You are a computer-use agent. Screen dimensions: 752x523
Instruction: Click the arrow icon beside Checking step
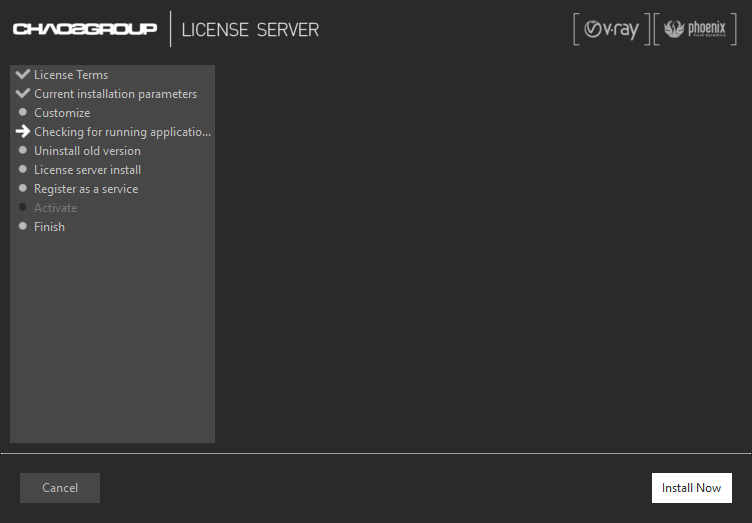(x=23, y=131)
